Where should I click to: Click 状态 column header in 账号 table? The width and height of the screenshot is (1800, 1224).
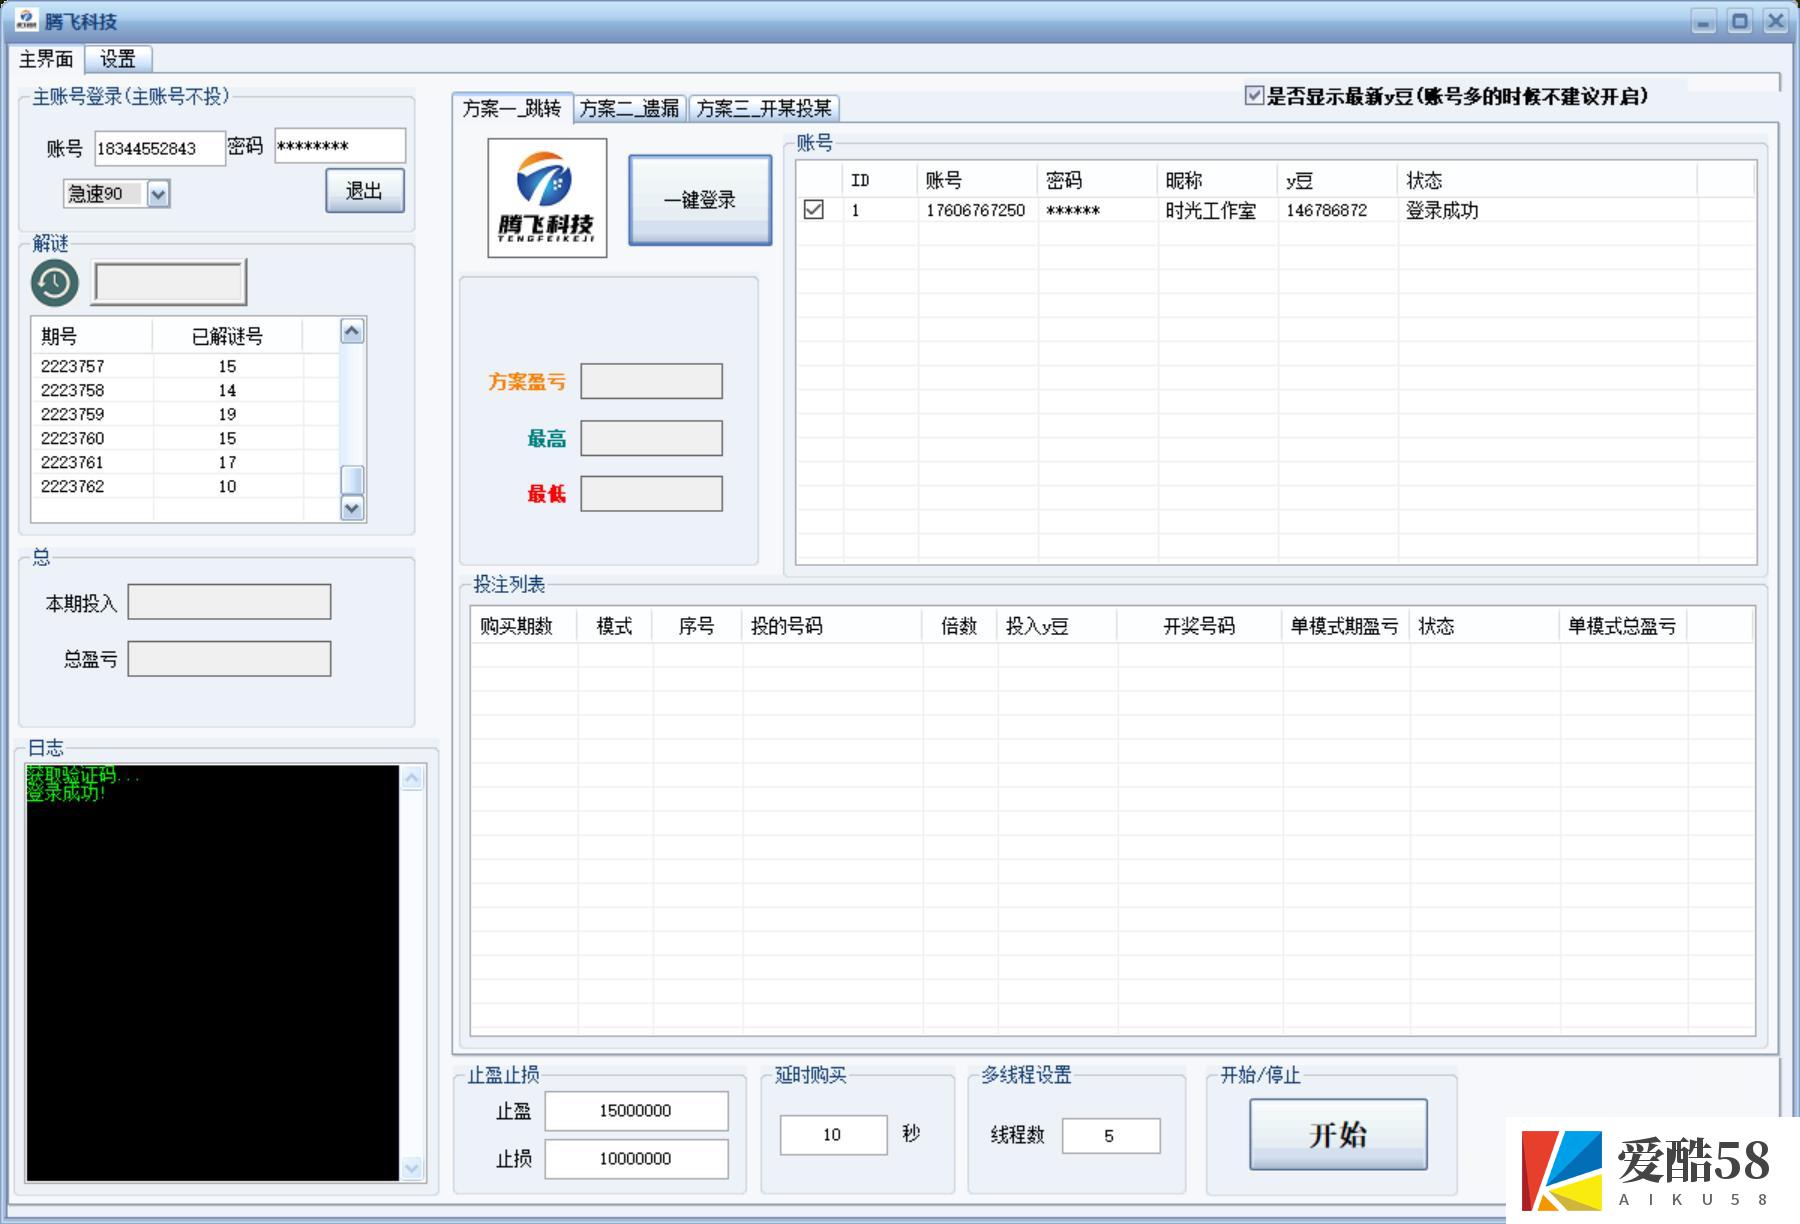click(x=1547, y=180)
